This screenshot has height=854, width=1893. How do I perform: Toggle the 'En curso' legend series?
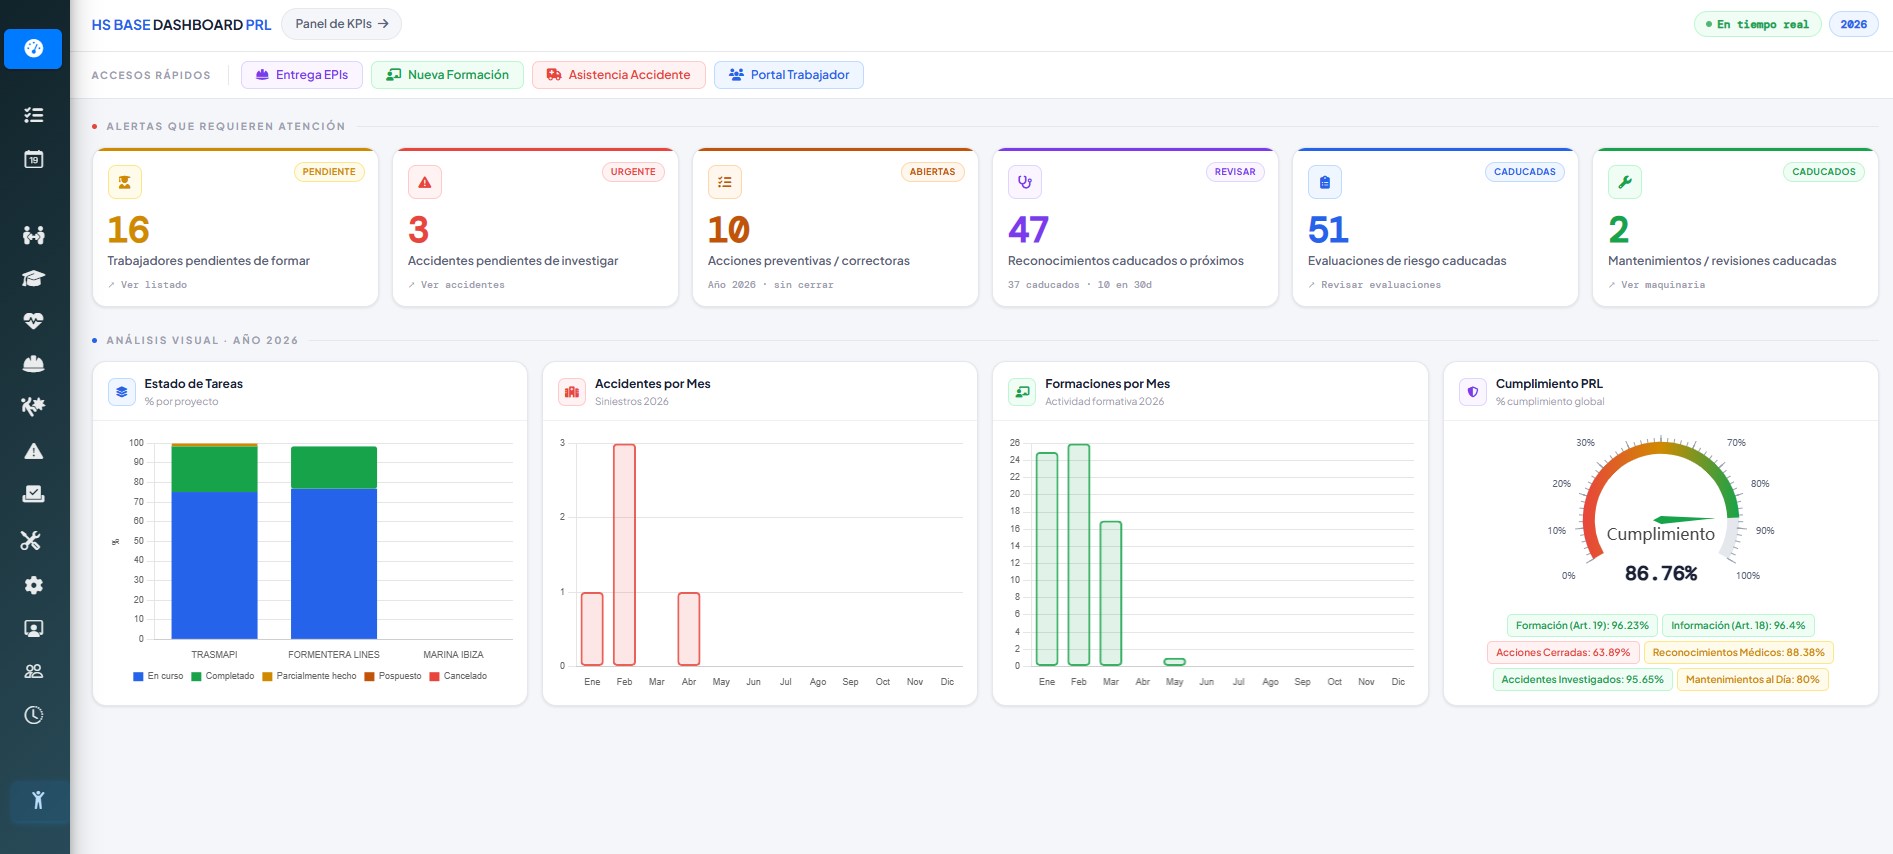tap(158, 677)
